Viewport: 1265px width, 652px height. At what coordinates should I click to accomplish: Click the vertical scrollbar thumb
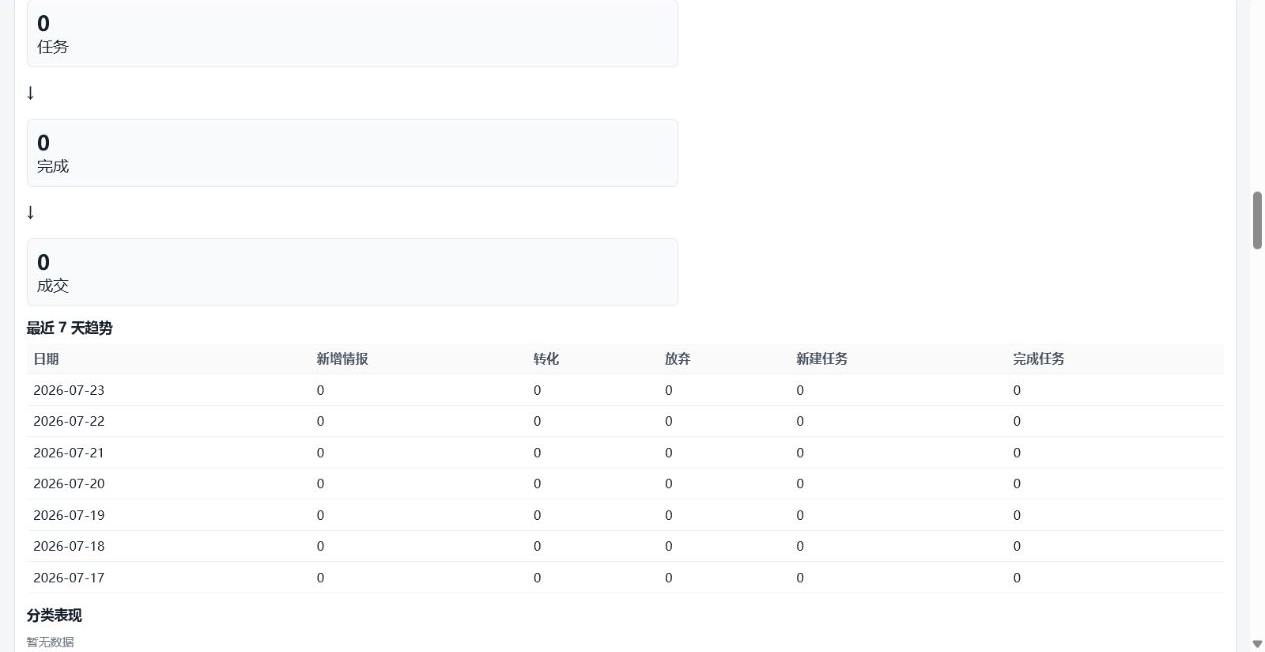coord(1257,220)
